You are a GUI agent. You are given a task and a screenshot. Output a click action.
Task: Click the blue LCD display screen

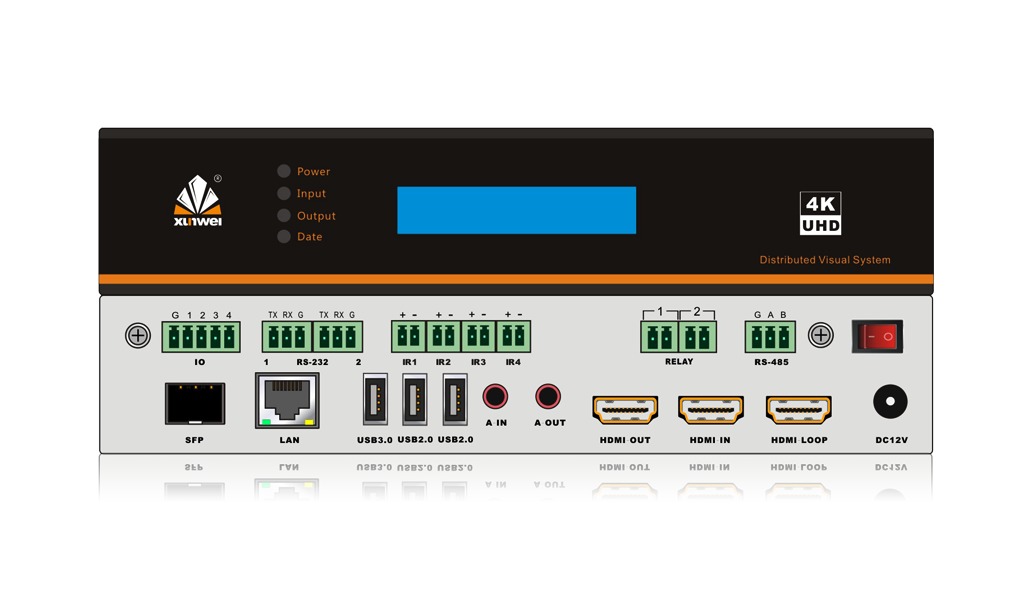tap(516, 210)
